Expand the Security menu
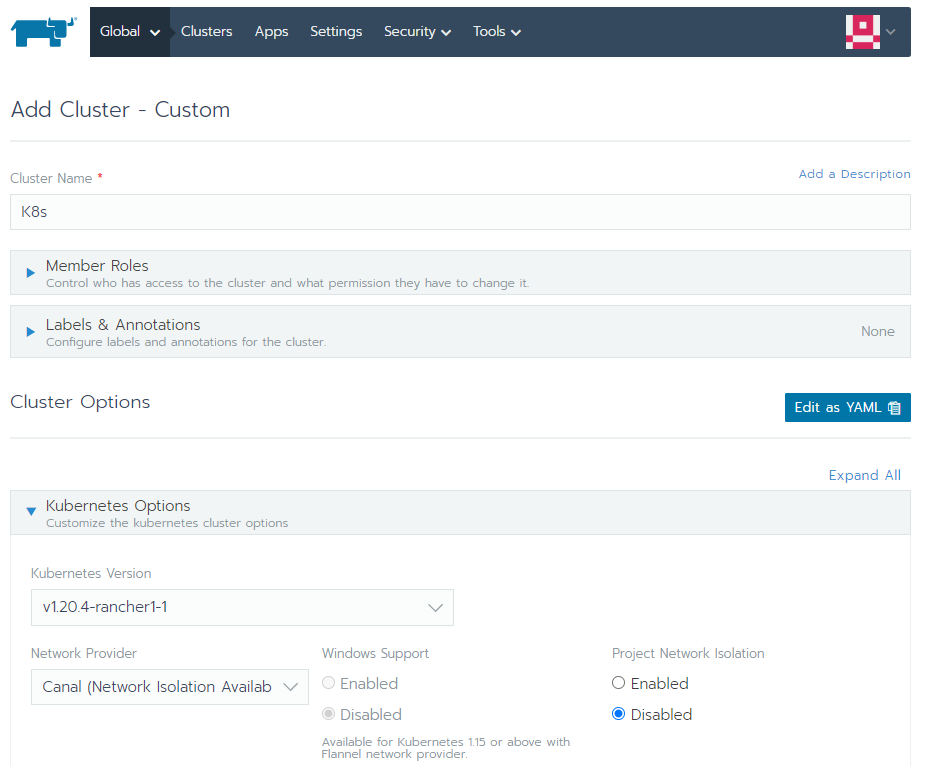Image resolution: width=928 pixels, height=766 pixels. 417,31
